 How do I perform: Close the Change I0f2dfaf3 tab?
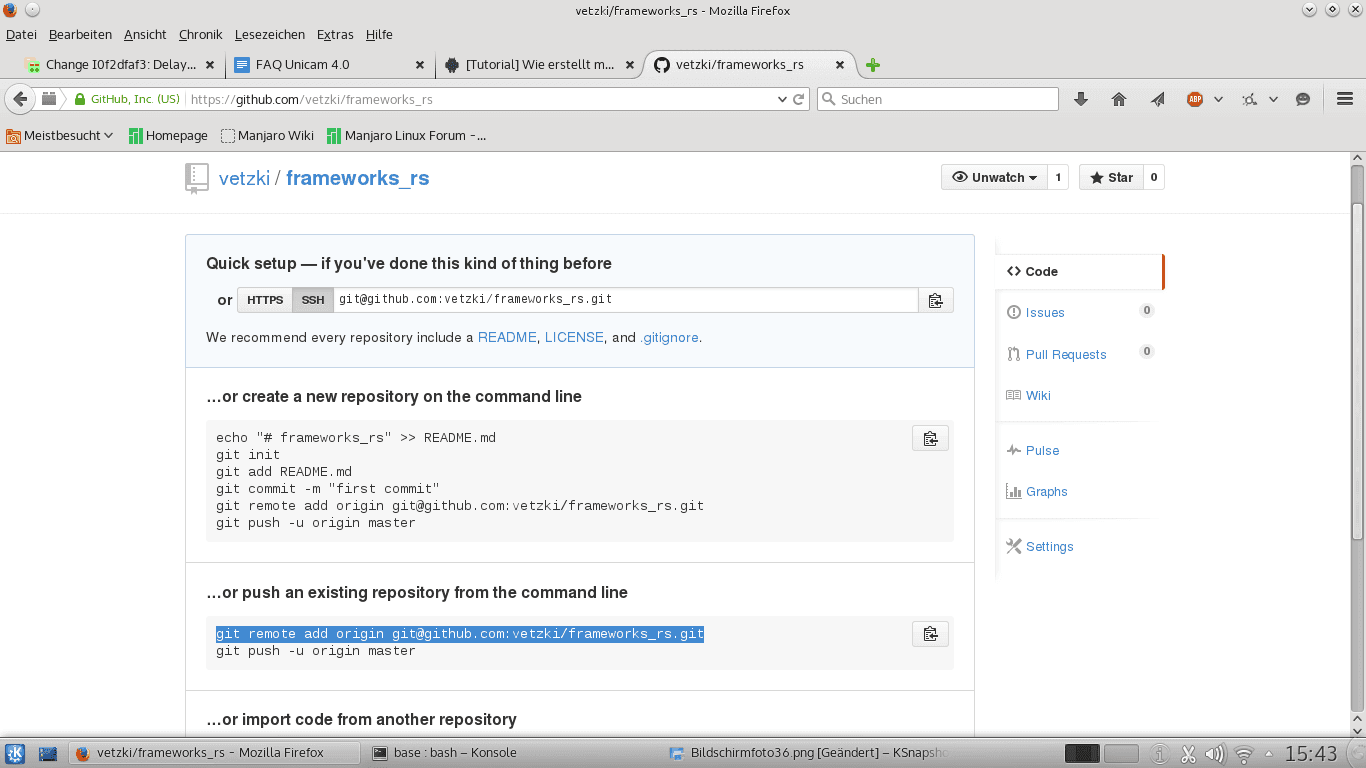click(210, 65)
